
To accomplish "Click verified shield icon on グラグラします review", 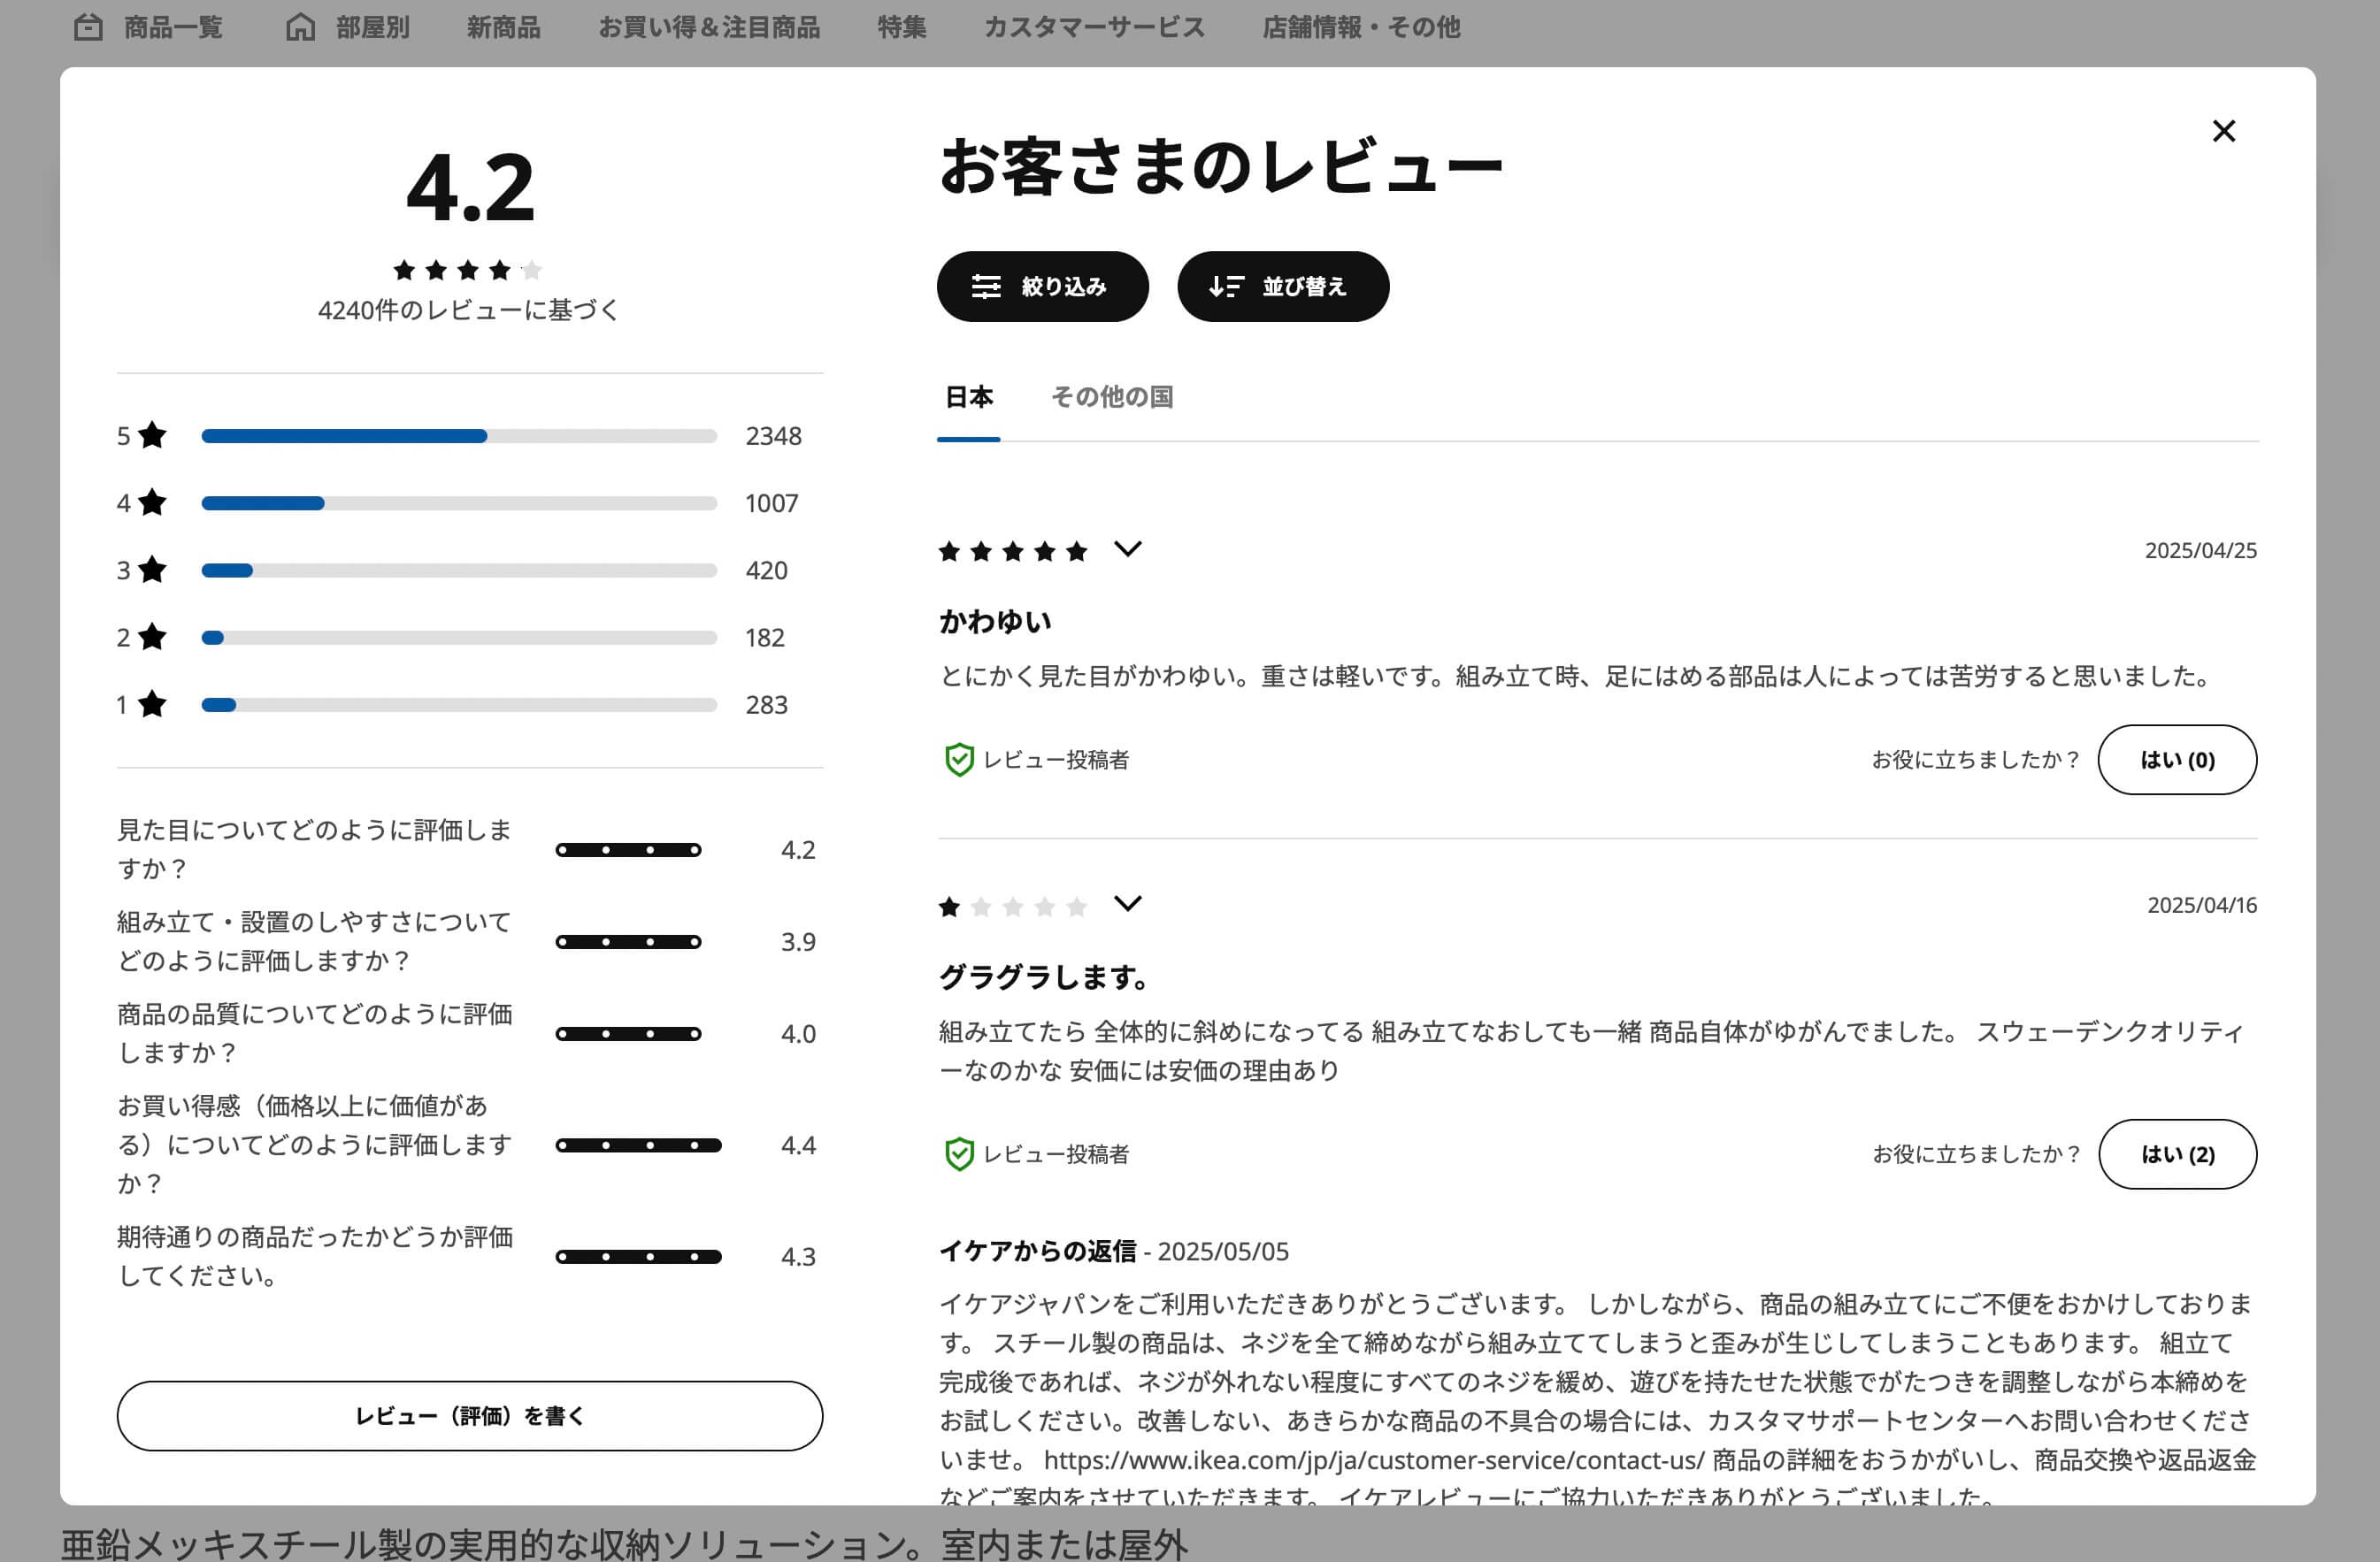I will point(959,1154).
